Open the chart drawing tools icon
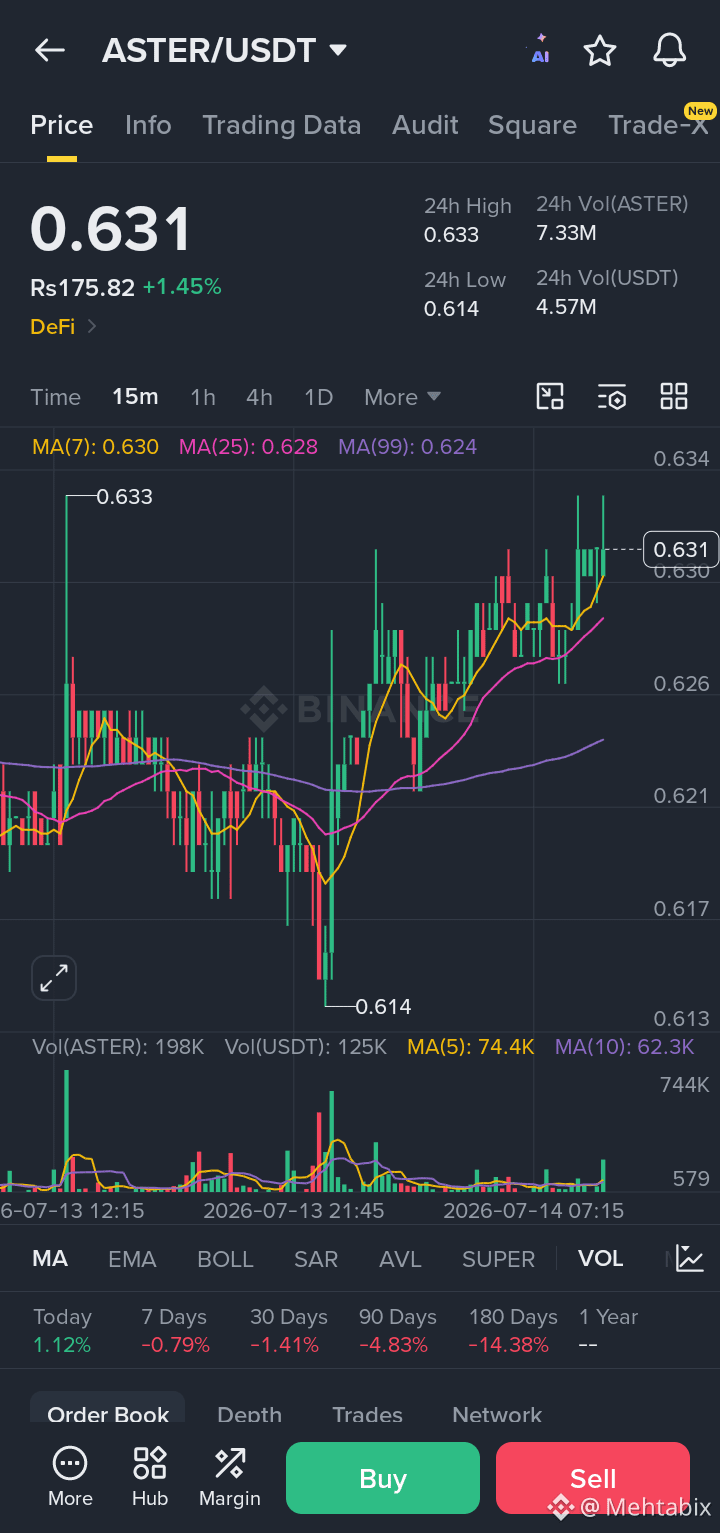The height and width of the screenshot is (1533, 720). (x=551, y=397)
